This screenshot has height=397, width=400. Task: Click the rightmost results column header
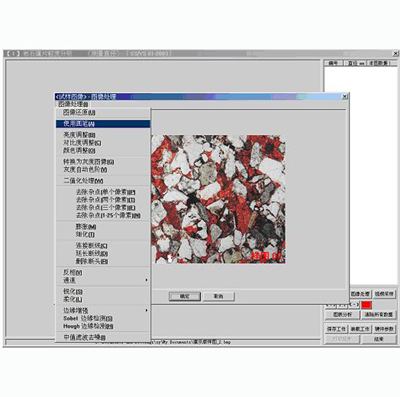click(379, 63)
